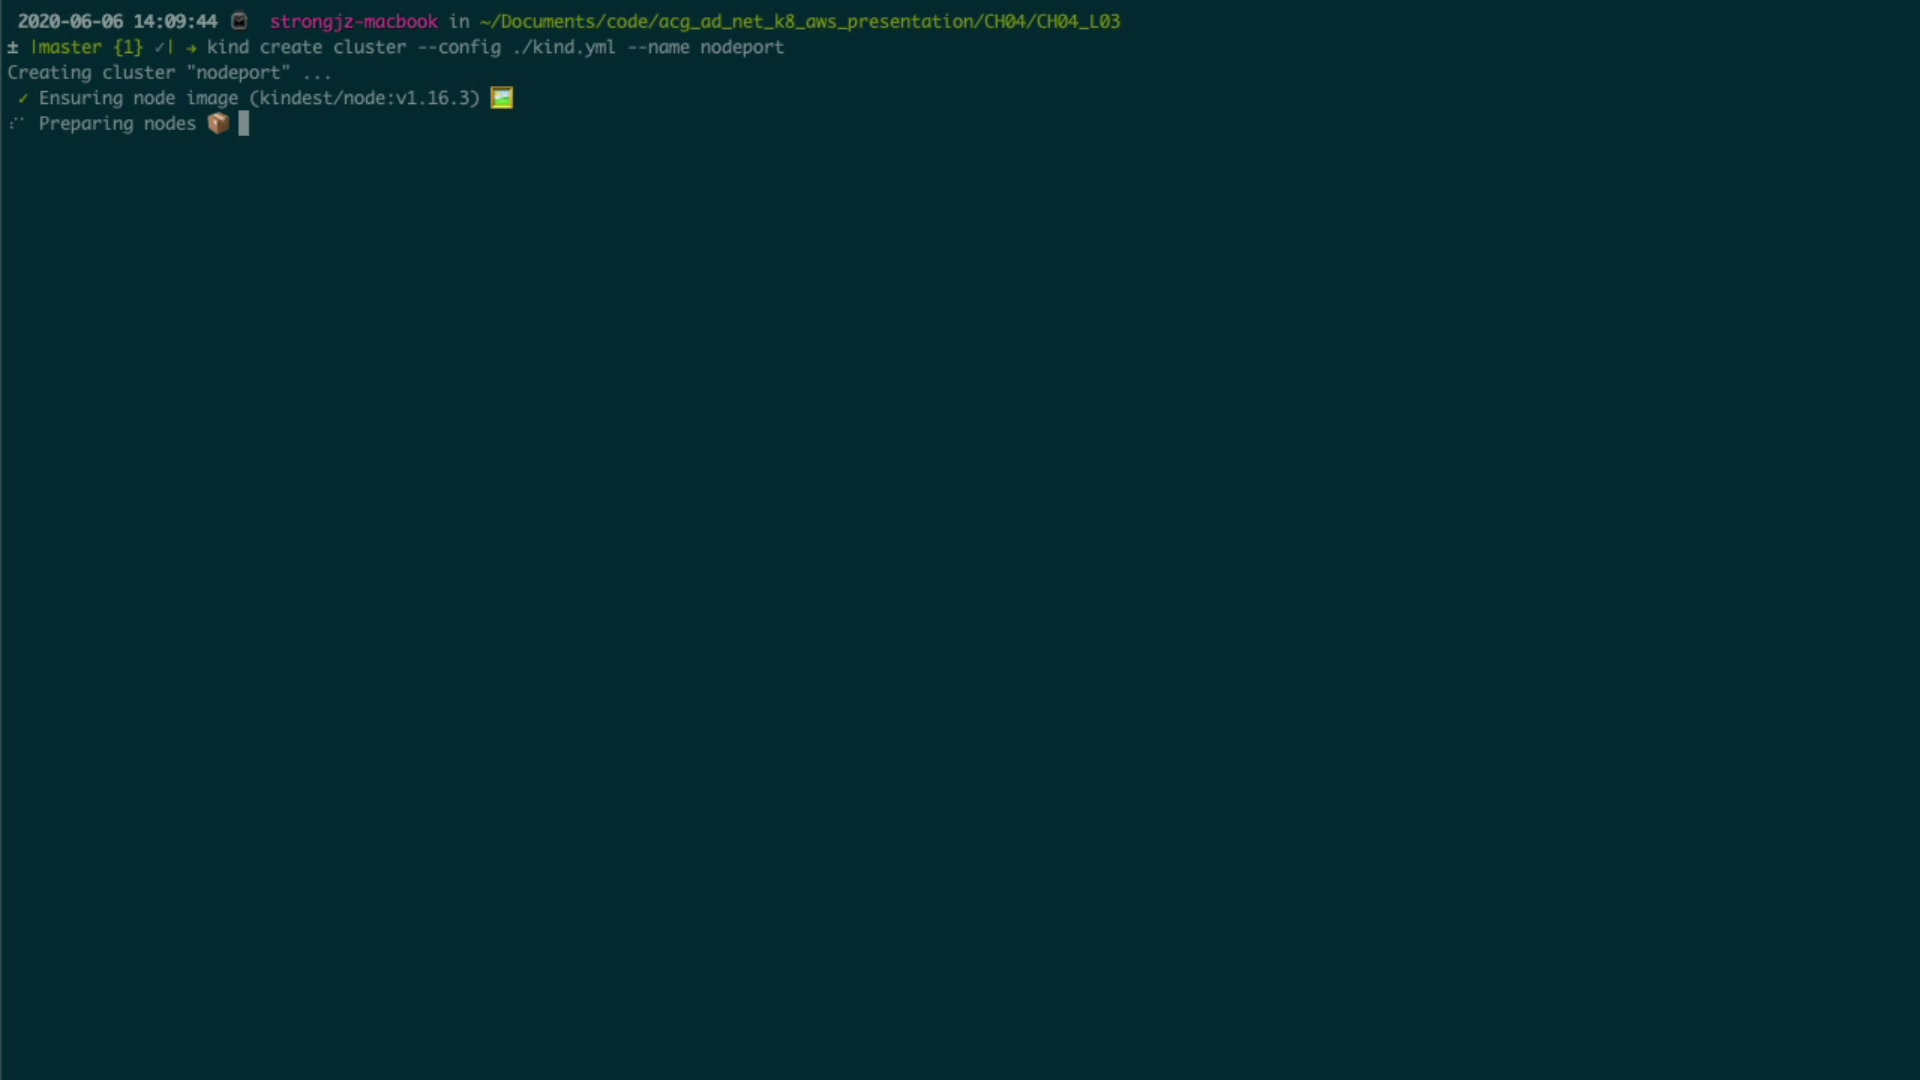
Task: Click the --name flag in the command
Action: point(657,47)
